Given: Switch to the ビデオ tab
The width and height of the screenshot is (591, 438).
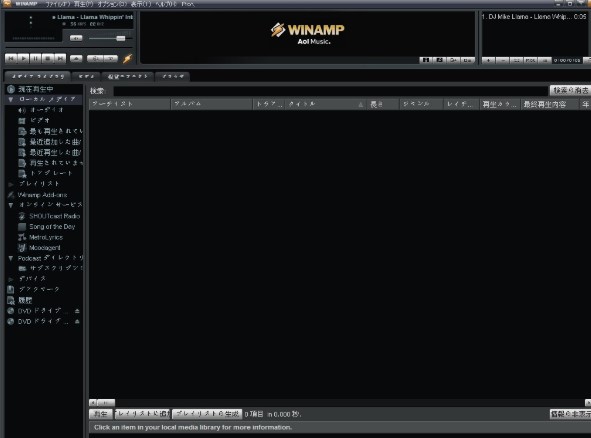Looking at the screenshot, I should click(86, 77).
